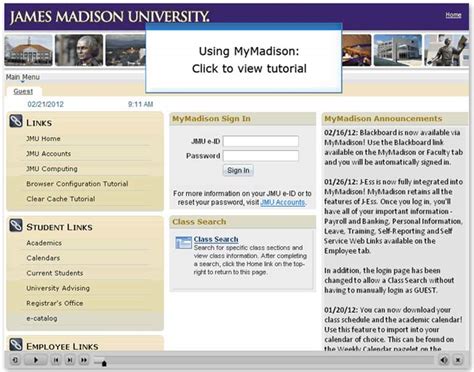Viewport: 474px width, 372px height.
Task: Open the e-catalog link
Action: (42, 318)
